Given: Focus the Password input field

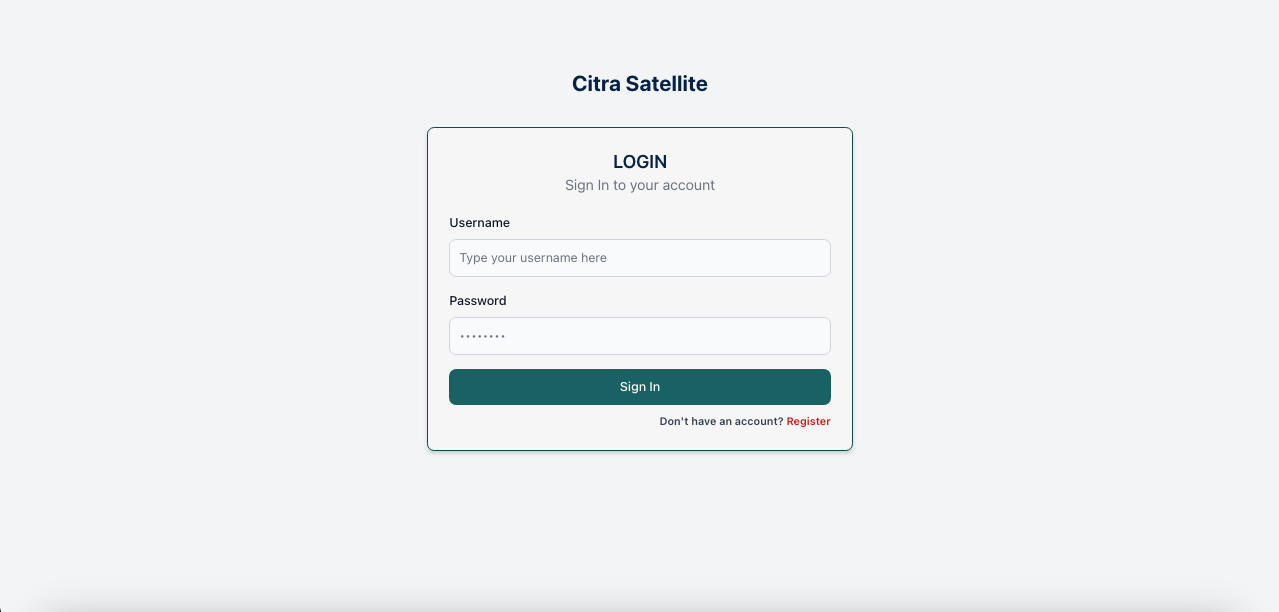Looking at the screenshot, I should (x=640, y=336).
